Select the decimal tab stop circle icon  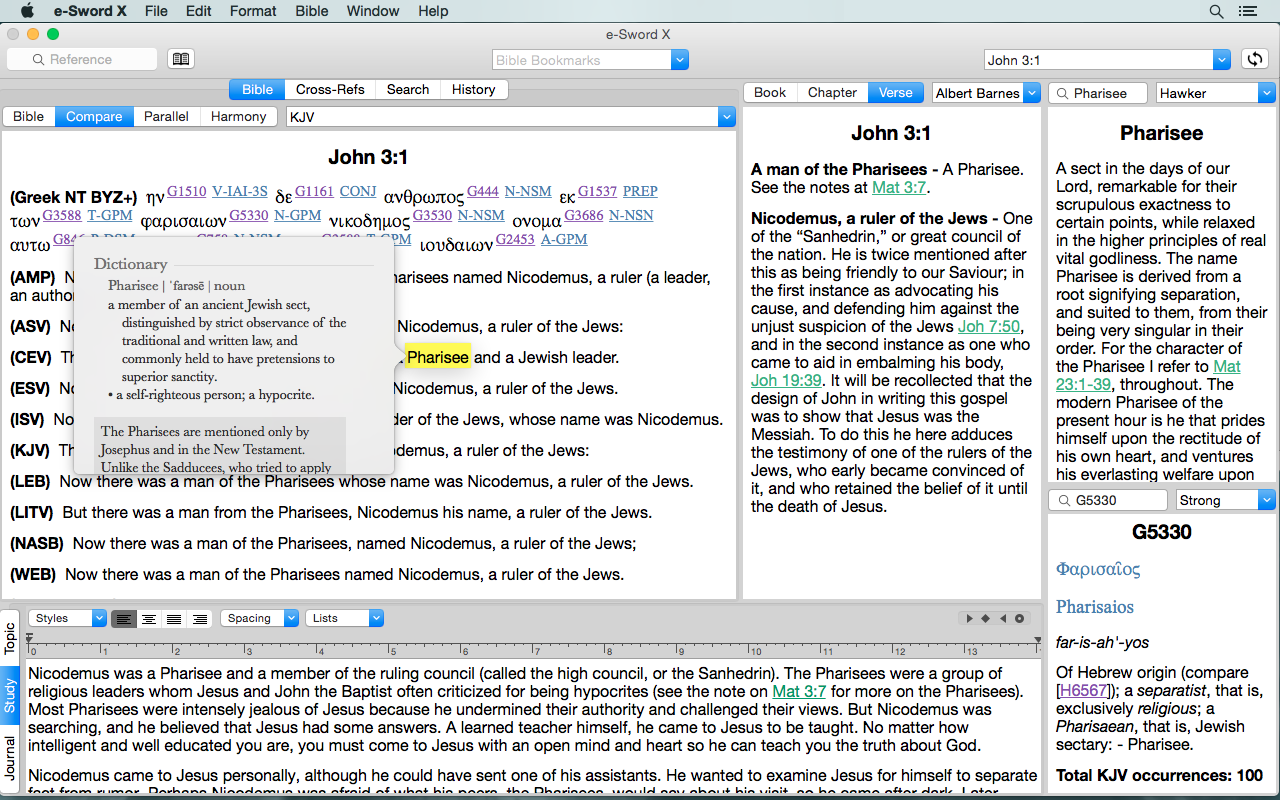tap(1019, 618)
